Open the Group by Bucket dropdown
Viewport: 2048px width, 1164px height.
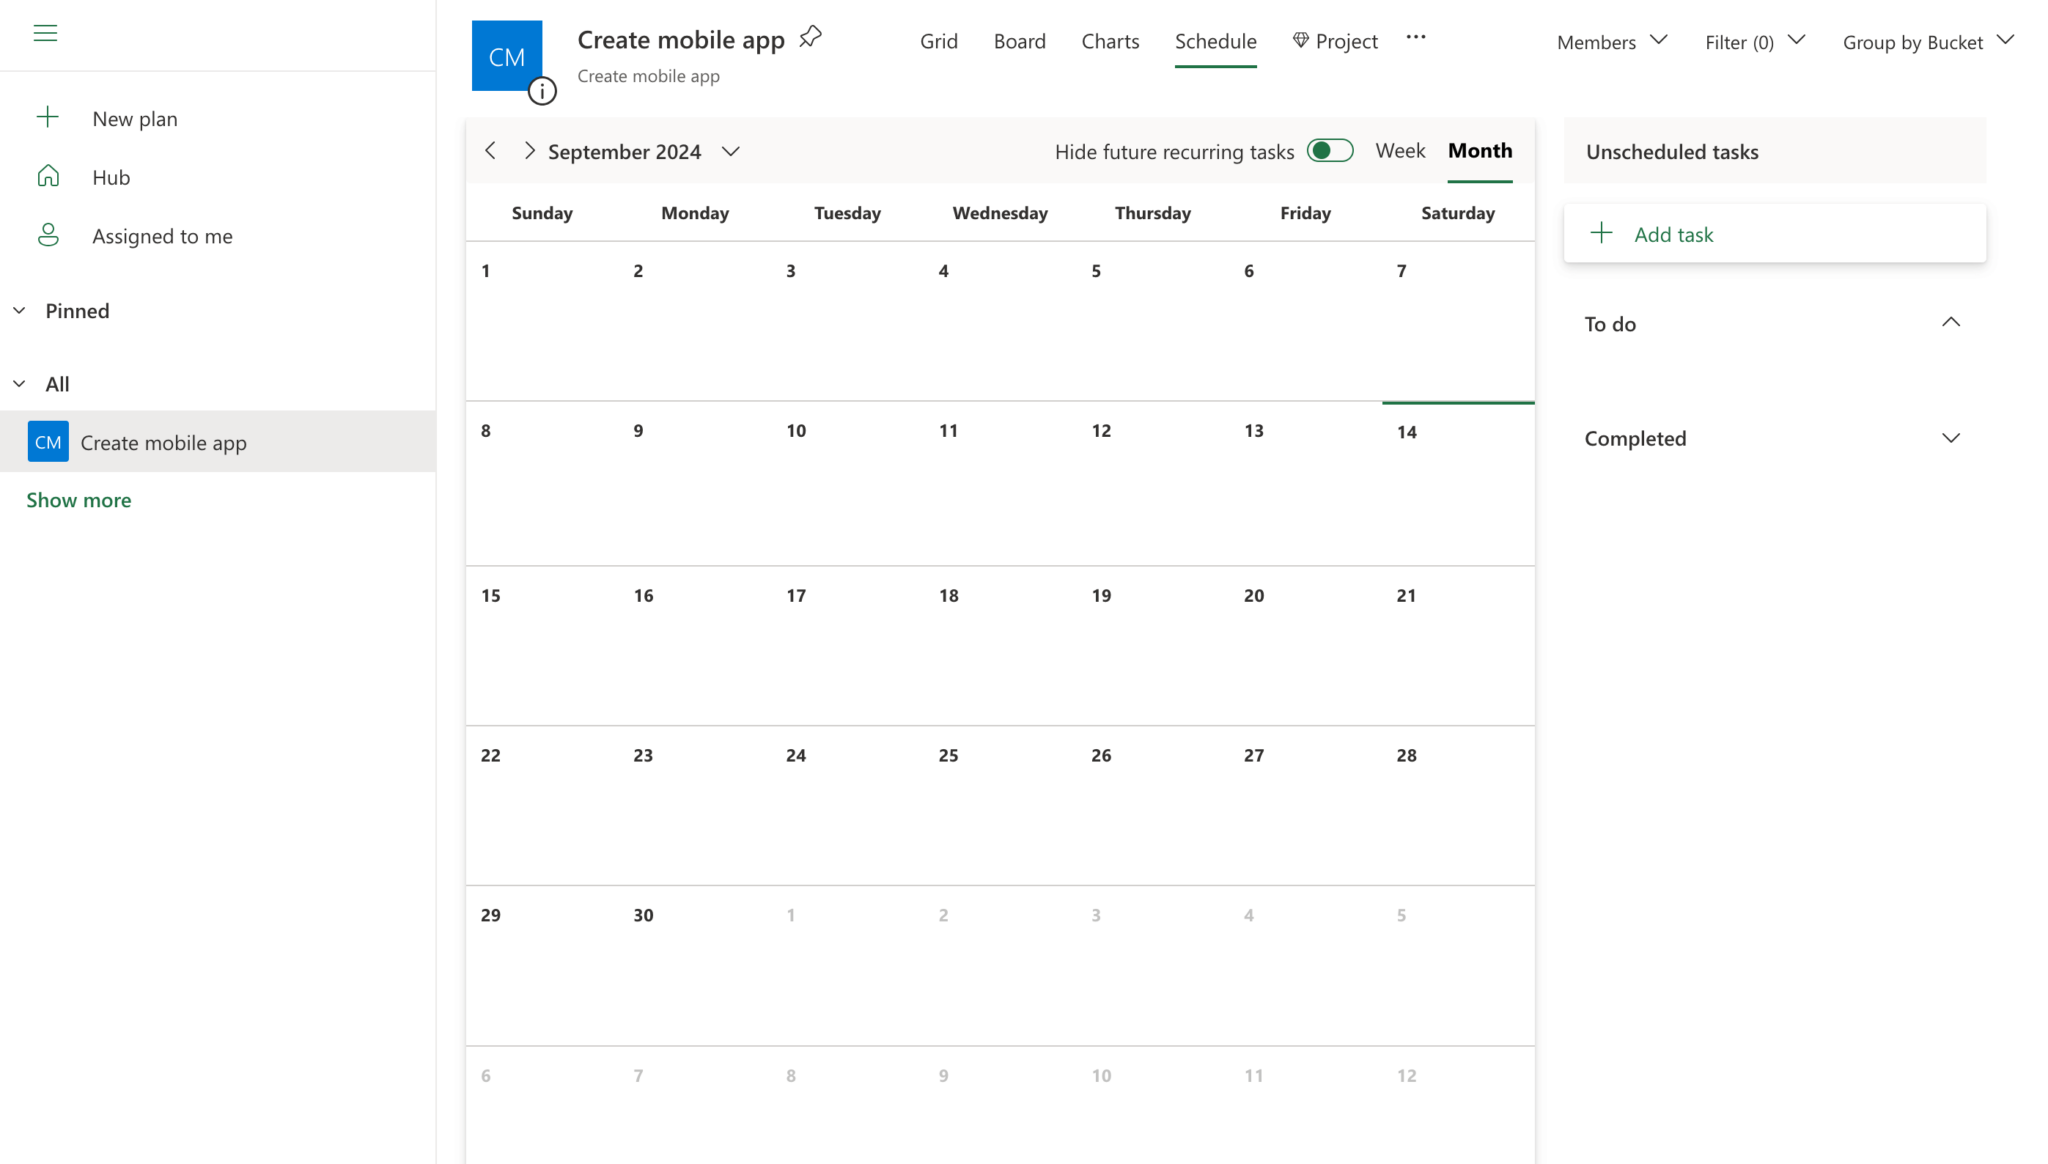1928,42
